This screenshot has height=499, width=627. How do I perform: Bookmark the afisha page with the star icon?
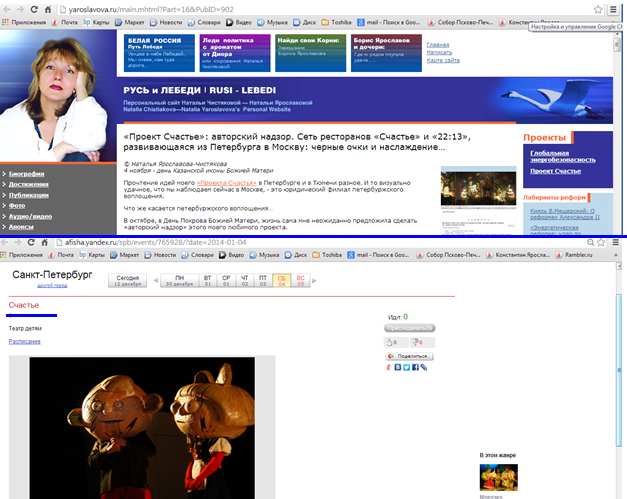click(601, 242)
